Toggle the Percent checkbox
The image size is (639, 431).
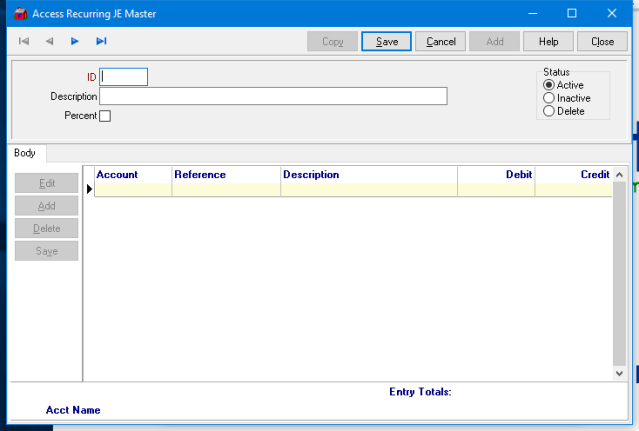tap(105, 116)
